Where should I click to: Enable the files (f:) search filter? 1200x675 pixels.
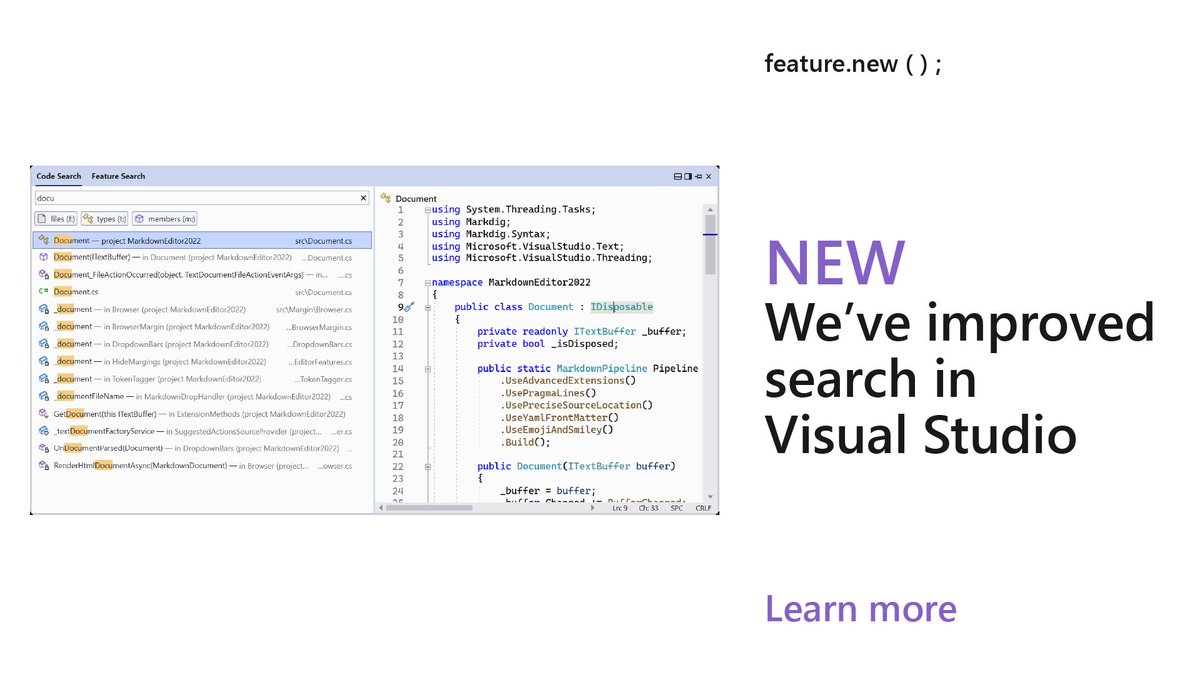[x=56, y=219]
